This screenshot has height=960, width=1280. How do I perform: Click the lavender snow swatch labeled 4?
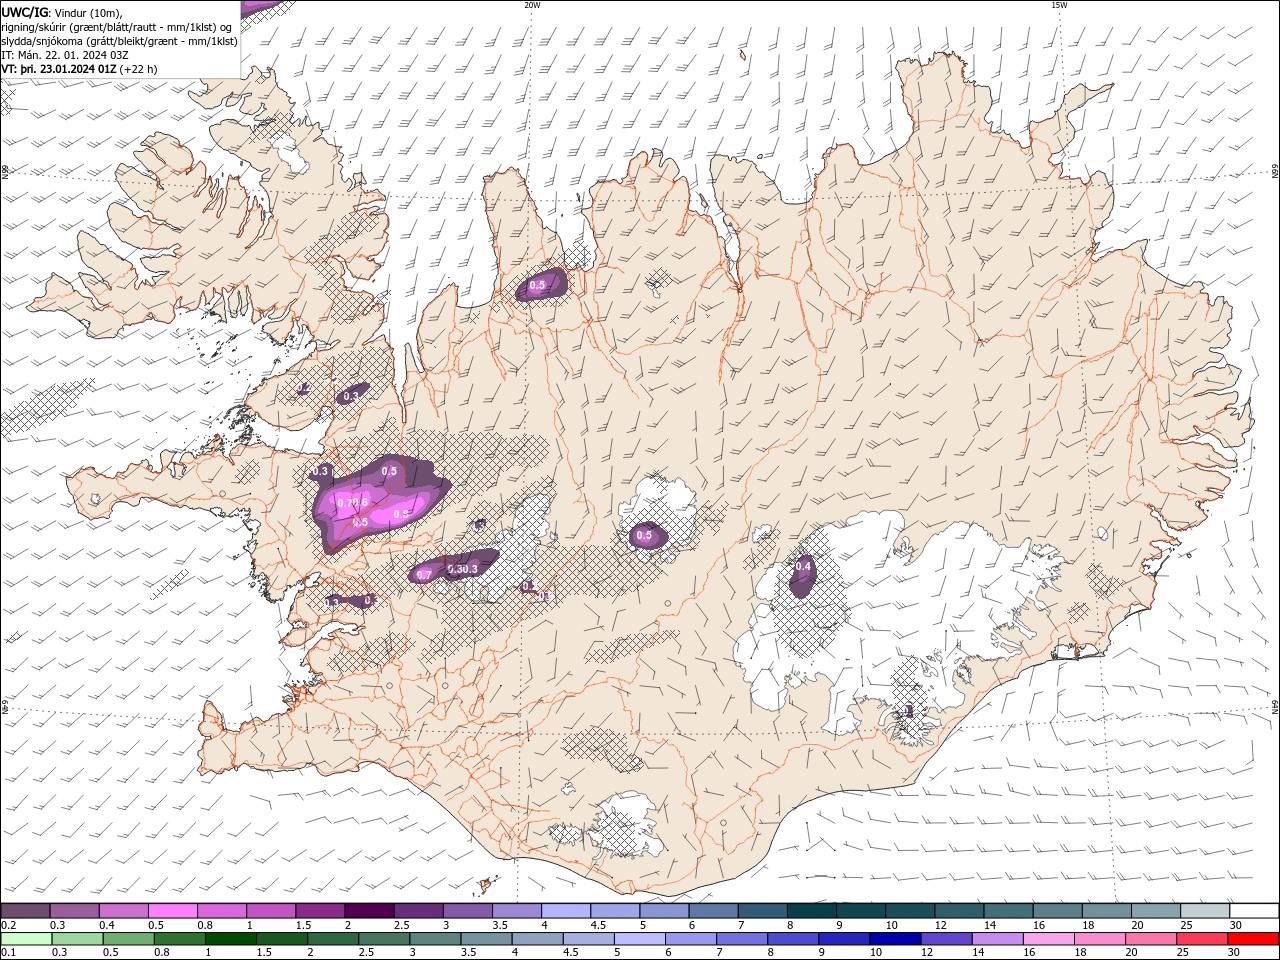coord(565,911)
